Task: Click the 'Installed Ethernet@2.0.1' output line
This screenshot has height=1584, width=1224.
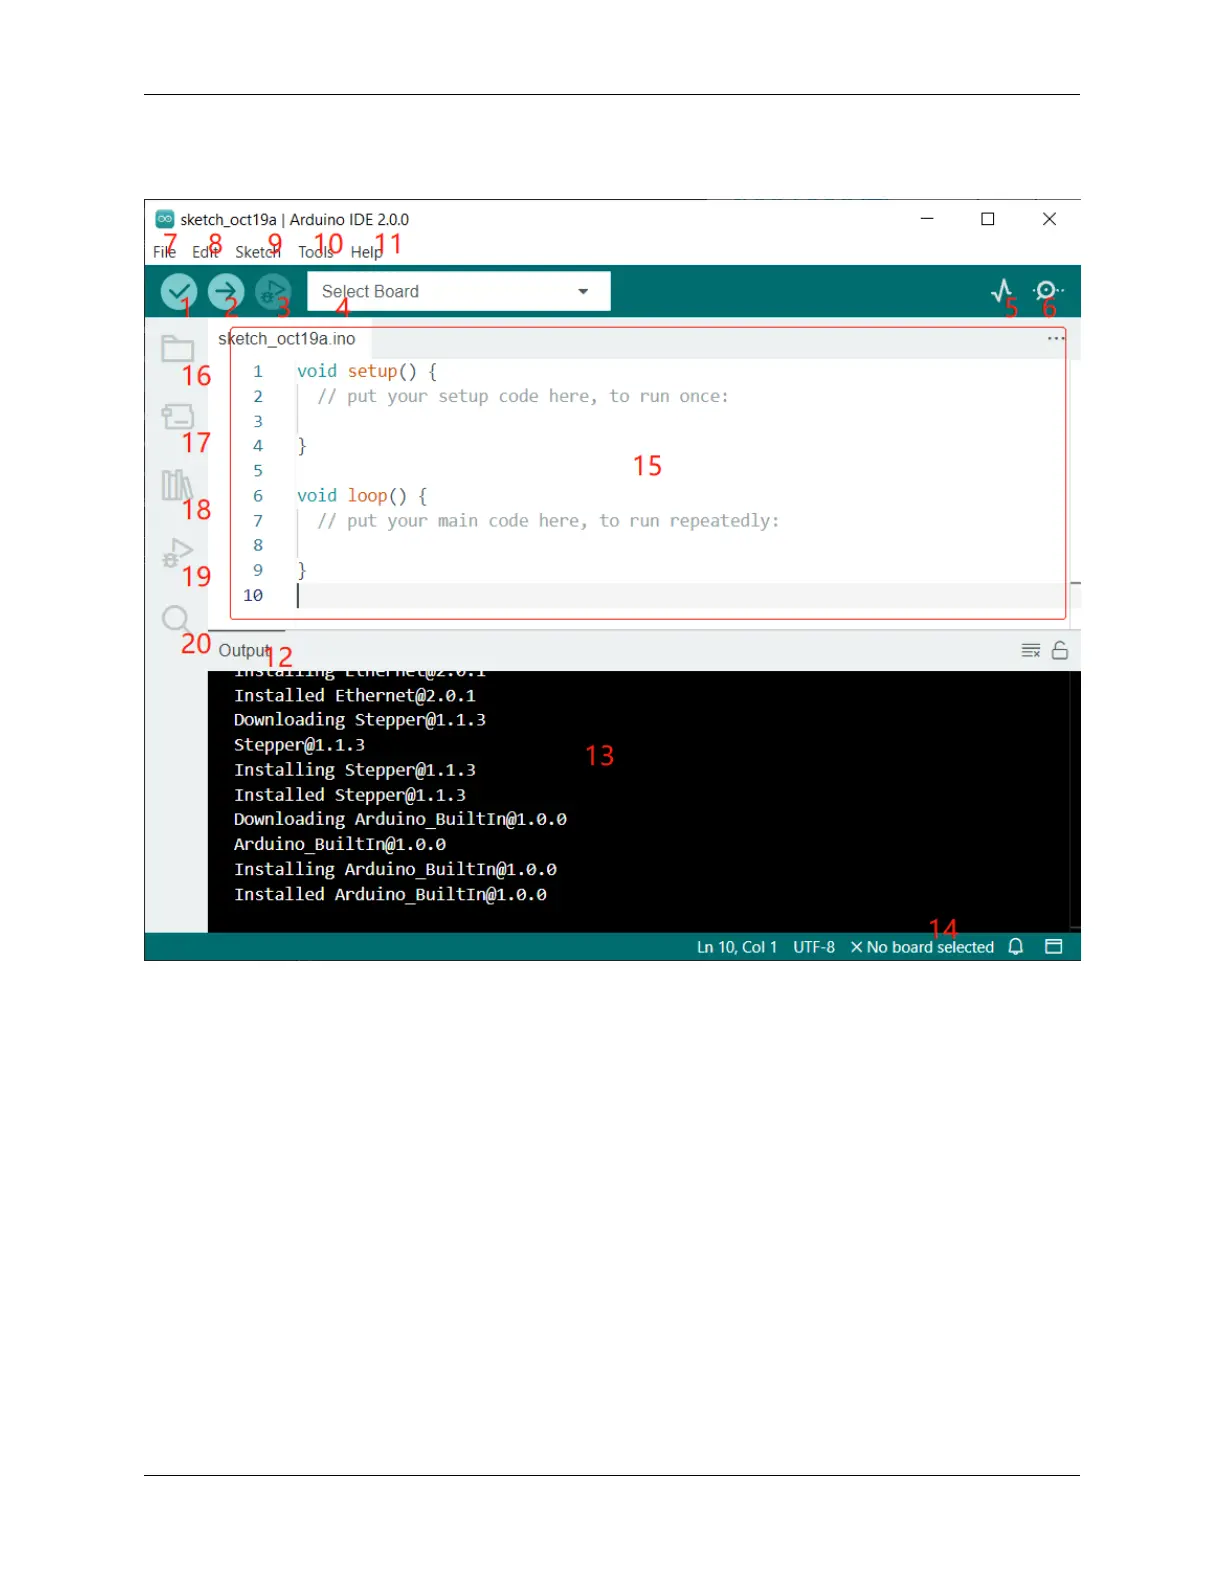Action: (355, 696)
